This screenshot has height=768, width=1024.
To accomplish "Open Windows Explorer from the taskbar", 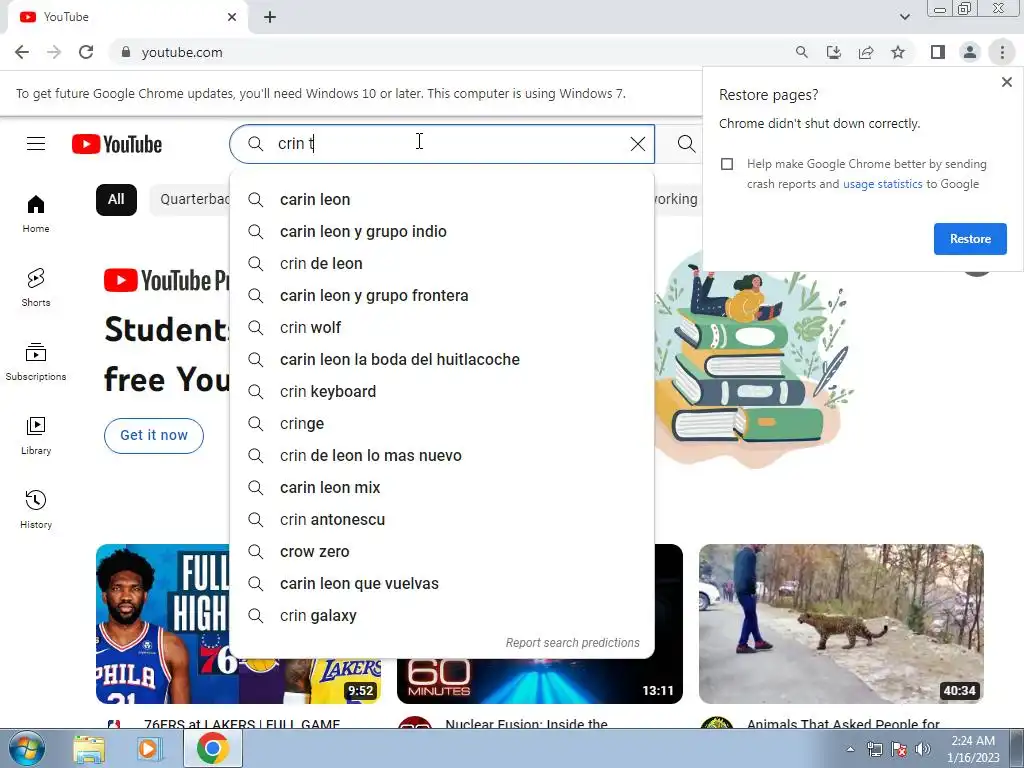I will [89, 749].
